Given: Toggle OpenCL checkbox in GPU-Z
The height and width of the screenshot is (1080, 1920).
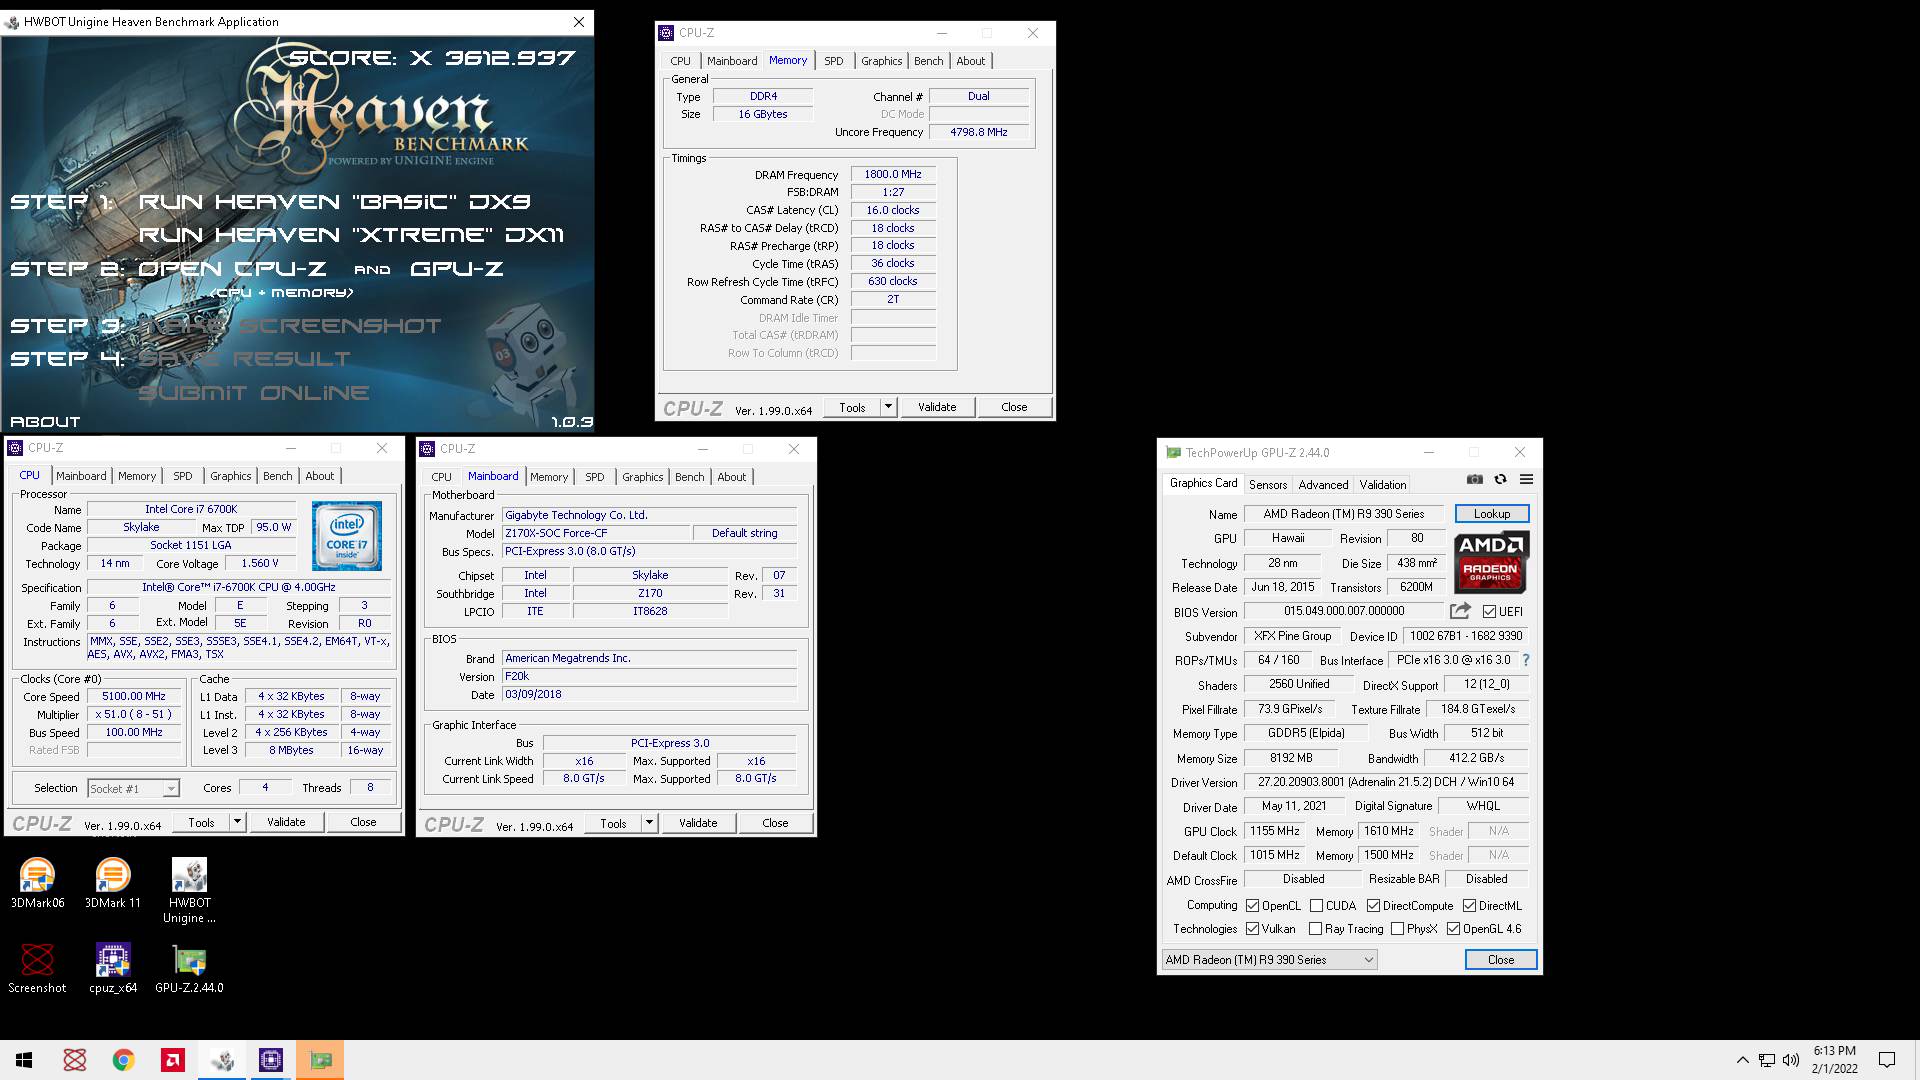Looking at the screenshot, I should (1252, 906).
